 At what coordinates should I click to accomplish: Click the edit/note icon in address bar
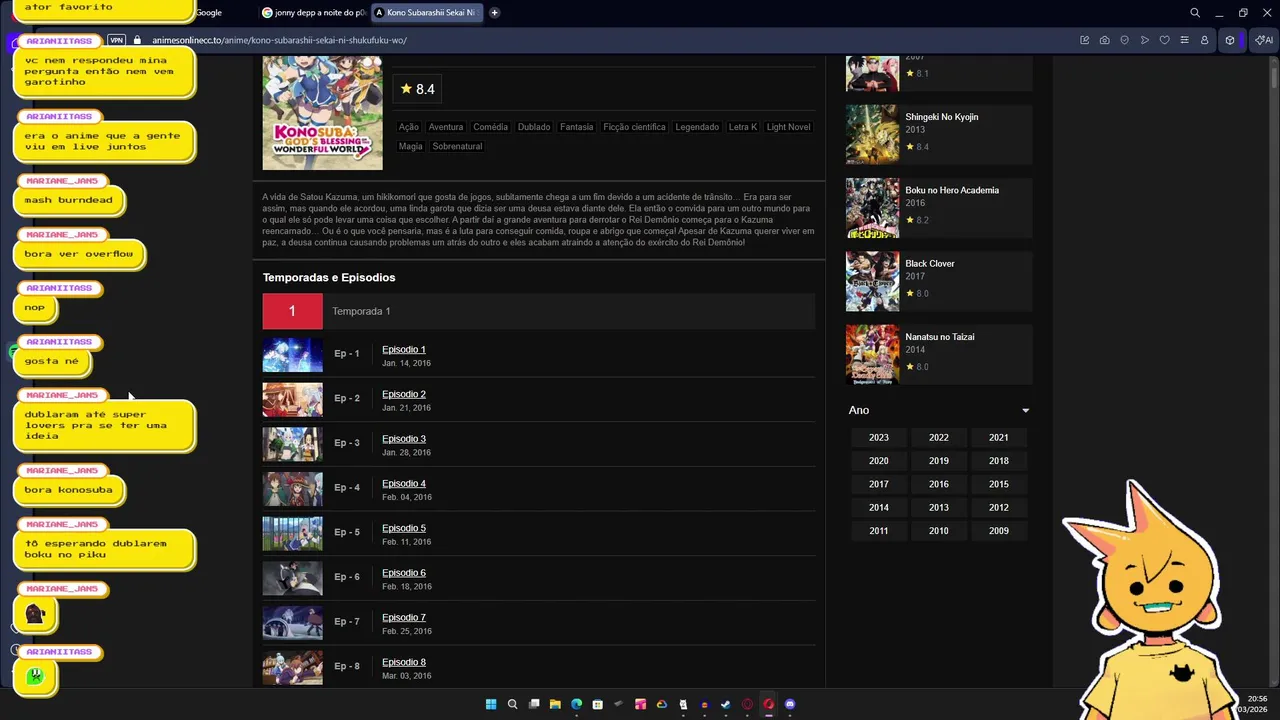[x=1084, y=40]
